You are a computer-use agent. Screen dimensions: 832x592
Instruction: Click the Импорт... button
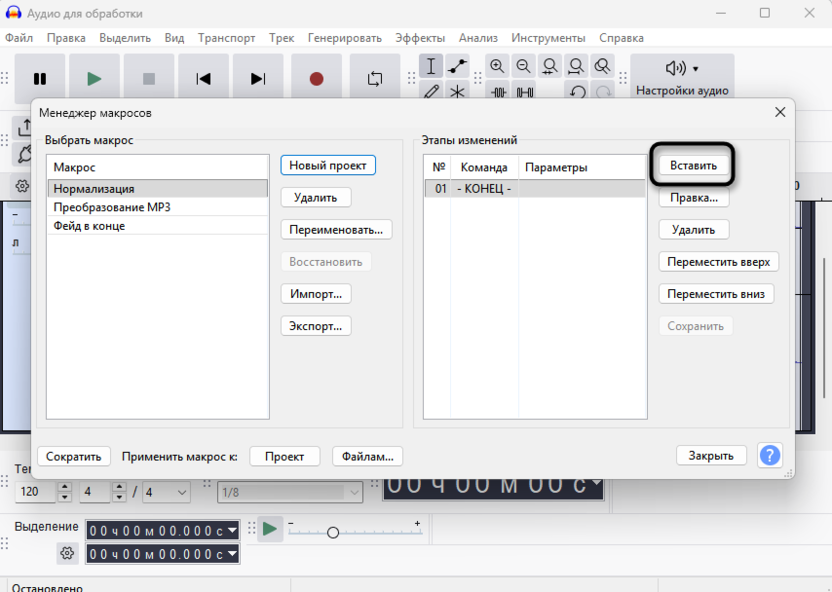(x=315, y=294)
